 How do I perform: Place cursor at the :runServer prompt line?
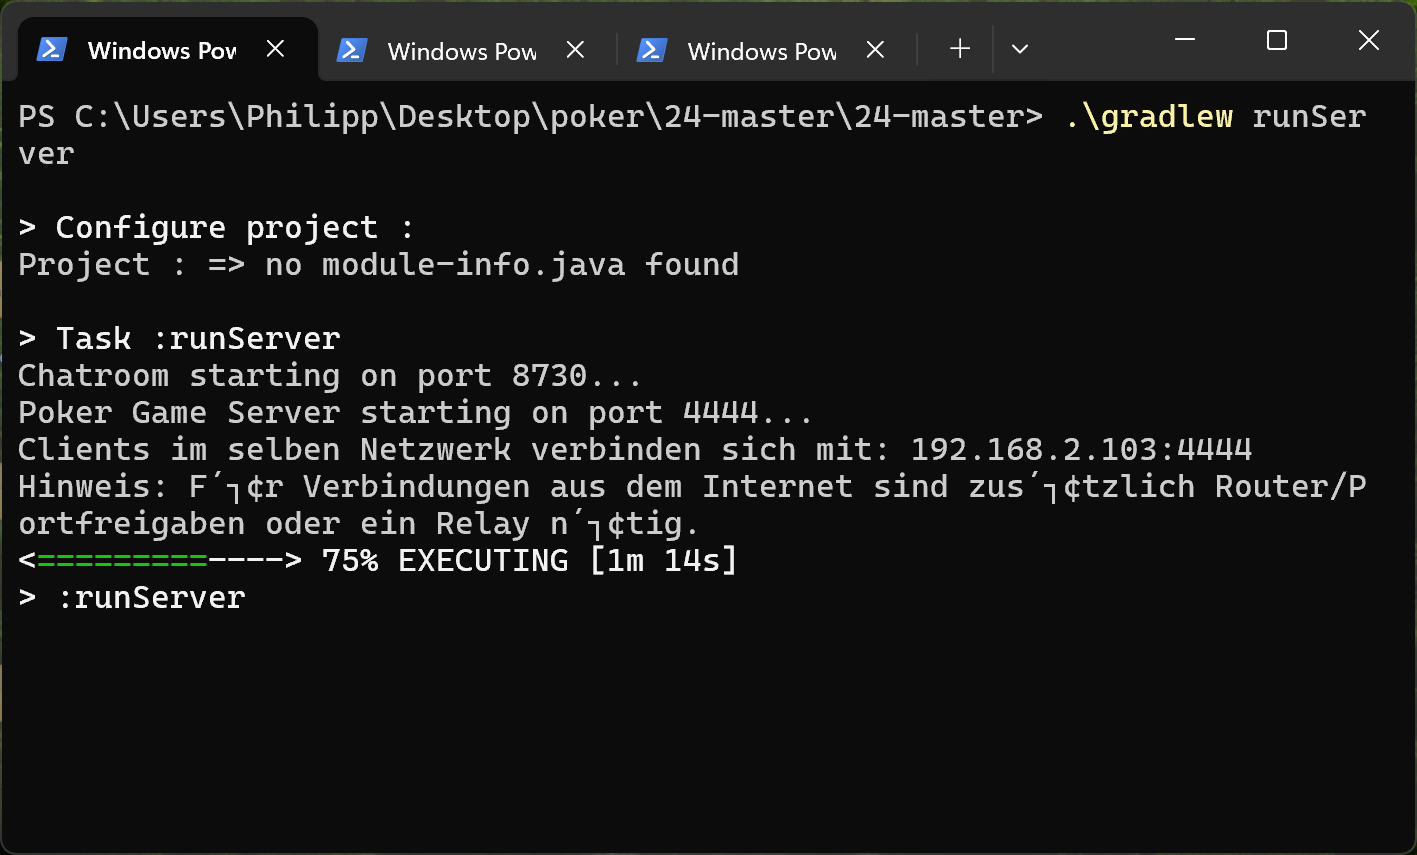pyautogui.click(x=150, y=597)
